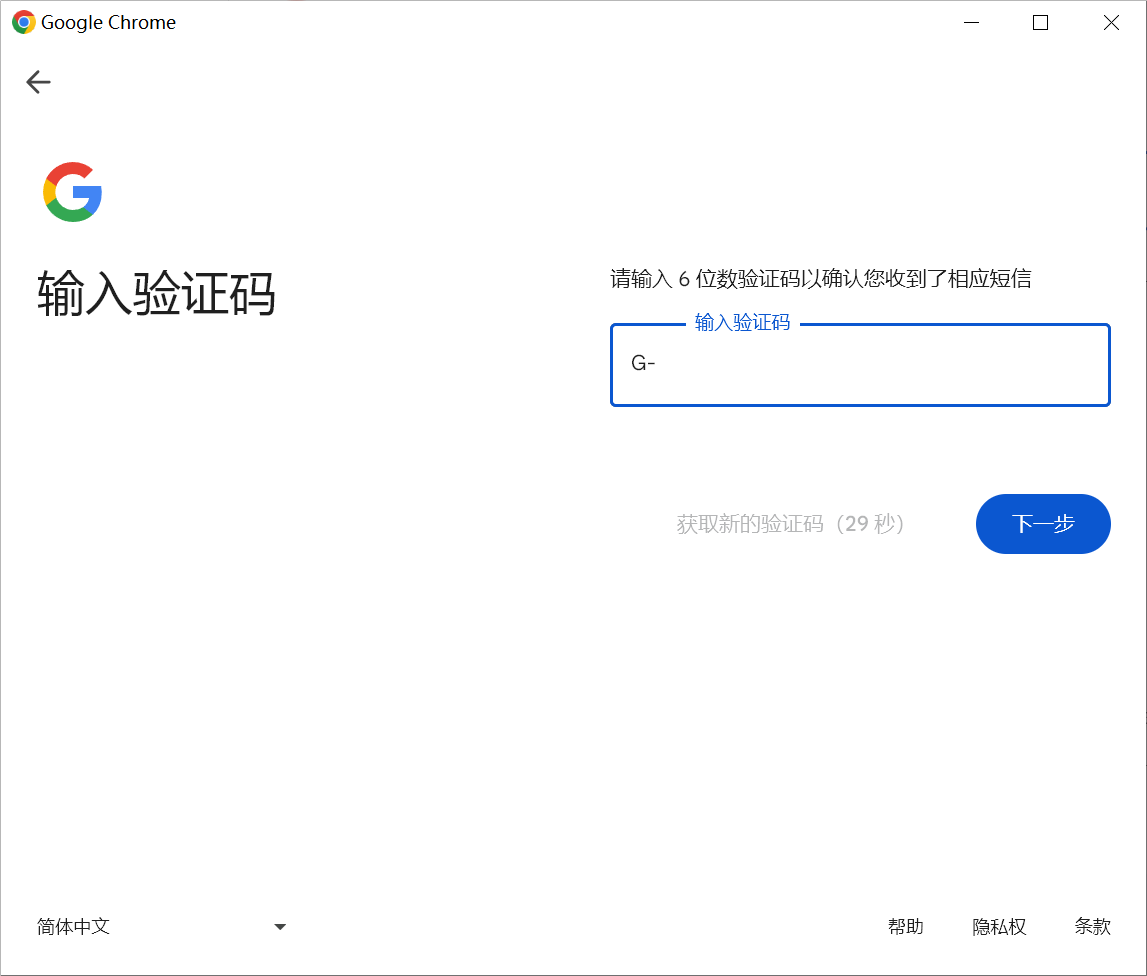Click the 请输入 6 位数验证码 instruction text

click(821, 279)
